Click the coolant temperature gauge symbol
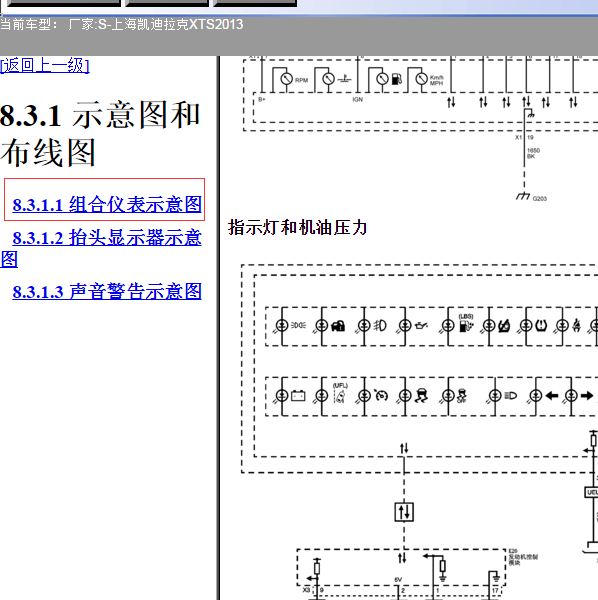The width and height of the screenshot is (598, 600). pos(329,79)
